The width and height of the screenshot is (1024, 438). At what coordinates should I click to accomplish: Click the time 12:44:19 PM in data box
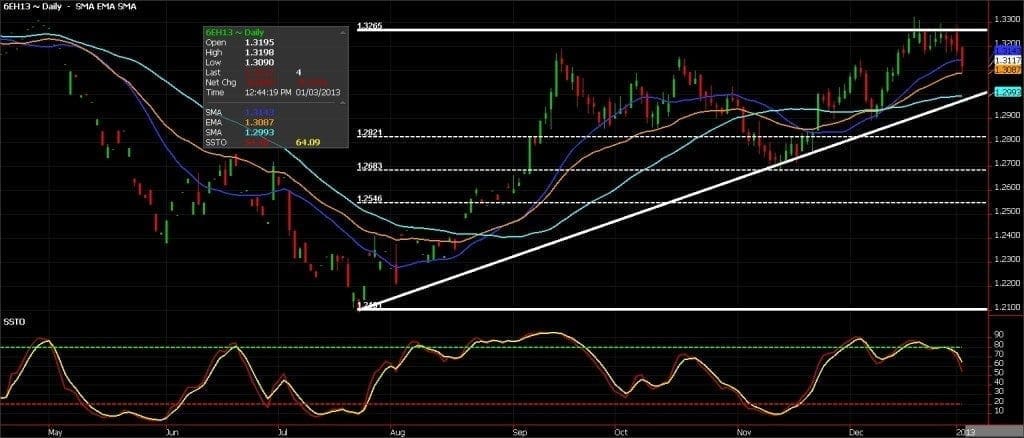(268, 93)
